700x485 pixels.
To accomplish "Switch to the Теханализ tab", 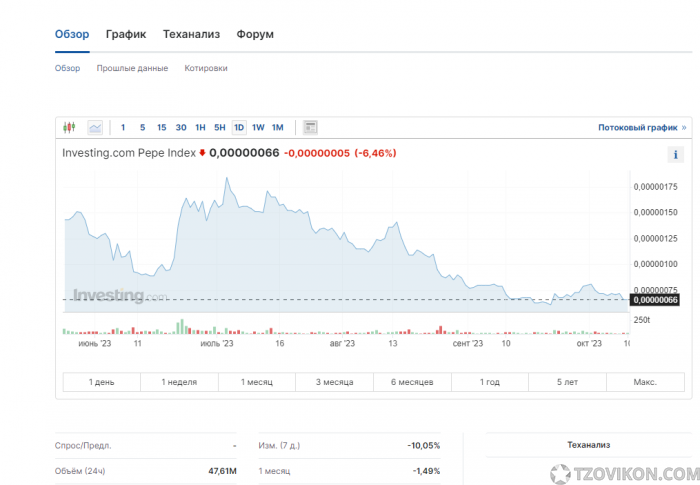I will pyautogui.click(x=192, y=34).
